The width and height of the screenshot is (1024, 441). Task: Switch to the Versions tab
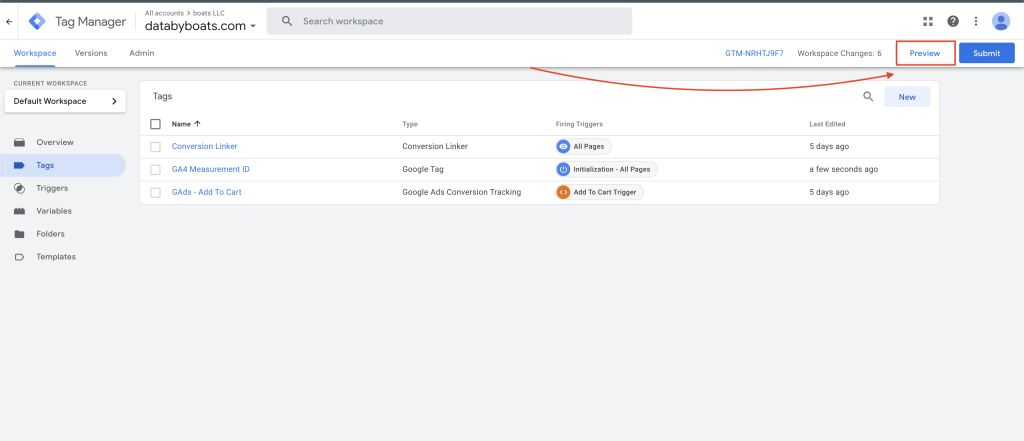(91, 53)
